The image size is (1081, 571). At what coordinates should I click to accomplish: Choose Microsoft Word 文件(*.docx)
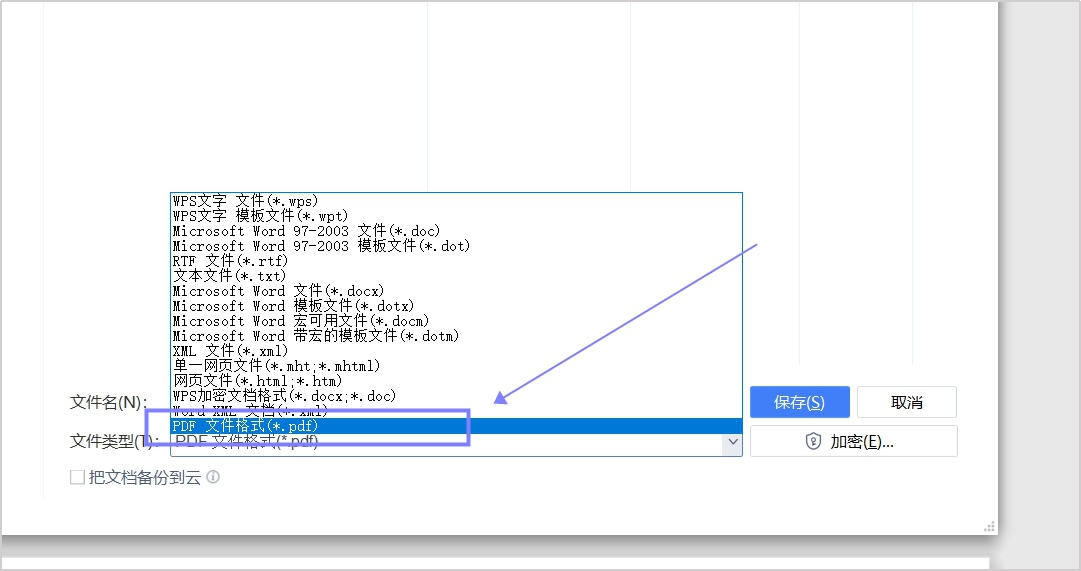pos(456,291)
